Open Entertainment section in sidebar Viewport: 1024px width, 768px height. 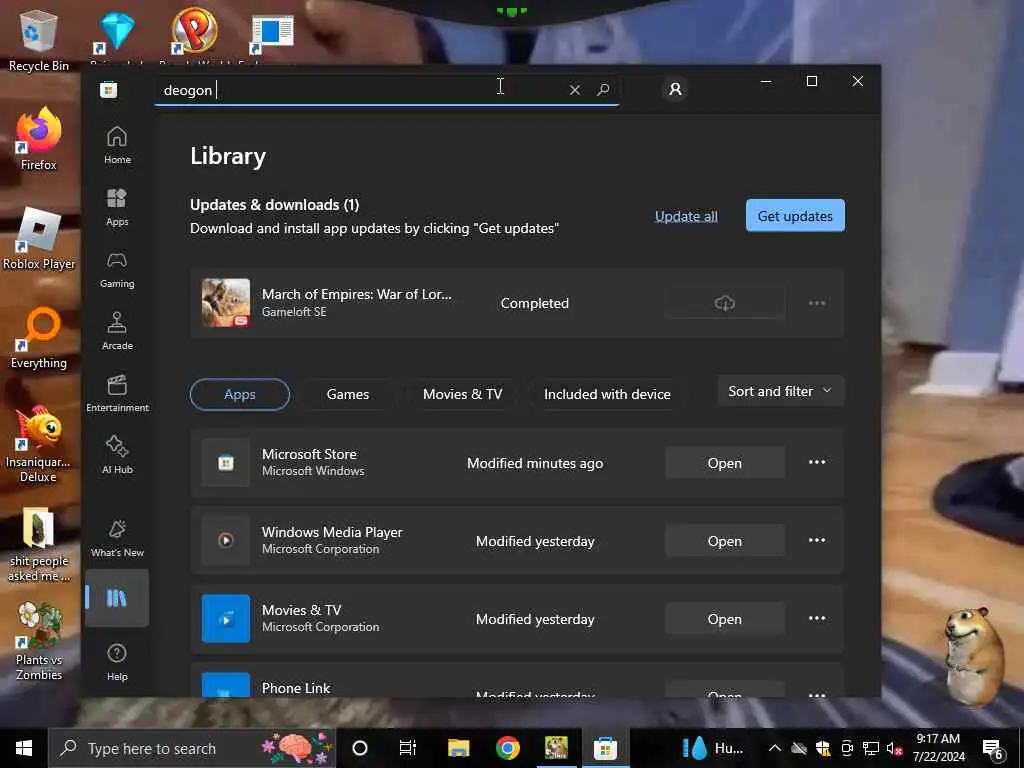click(x=117, y=393)
